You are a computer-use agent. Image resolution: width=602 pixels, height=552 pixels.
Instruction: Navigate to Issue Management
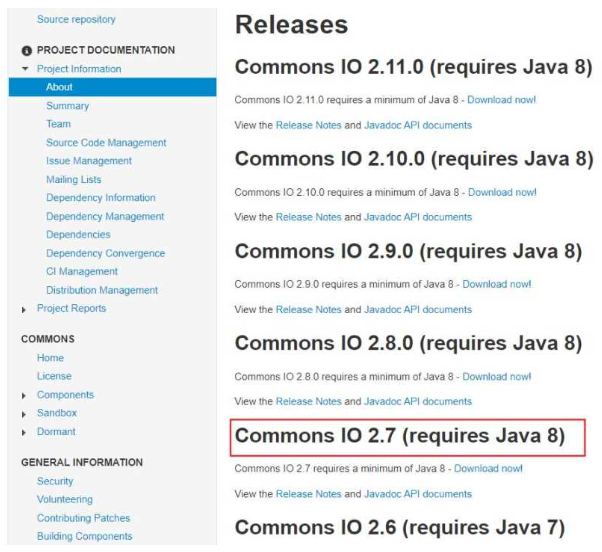point(89,161)
